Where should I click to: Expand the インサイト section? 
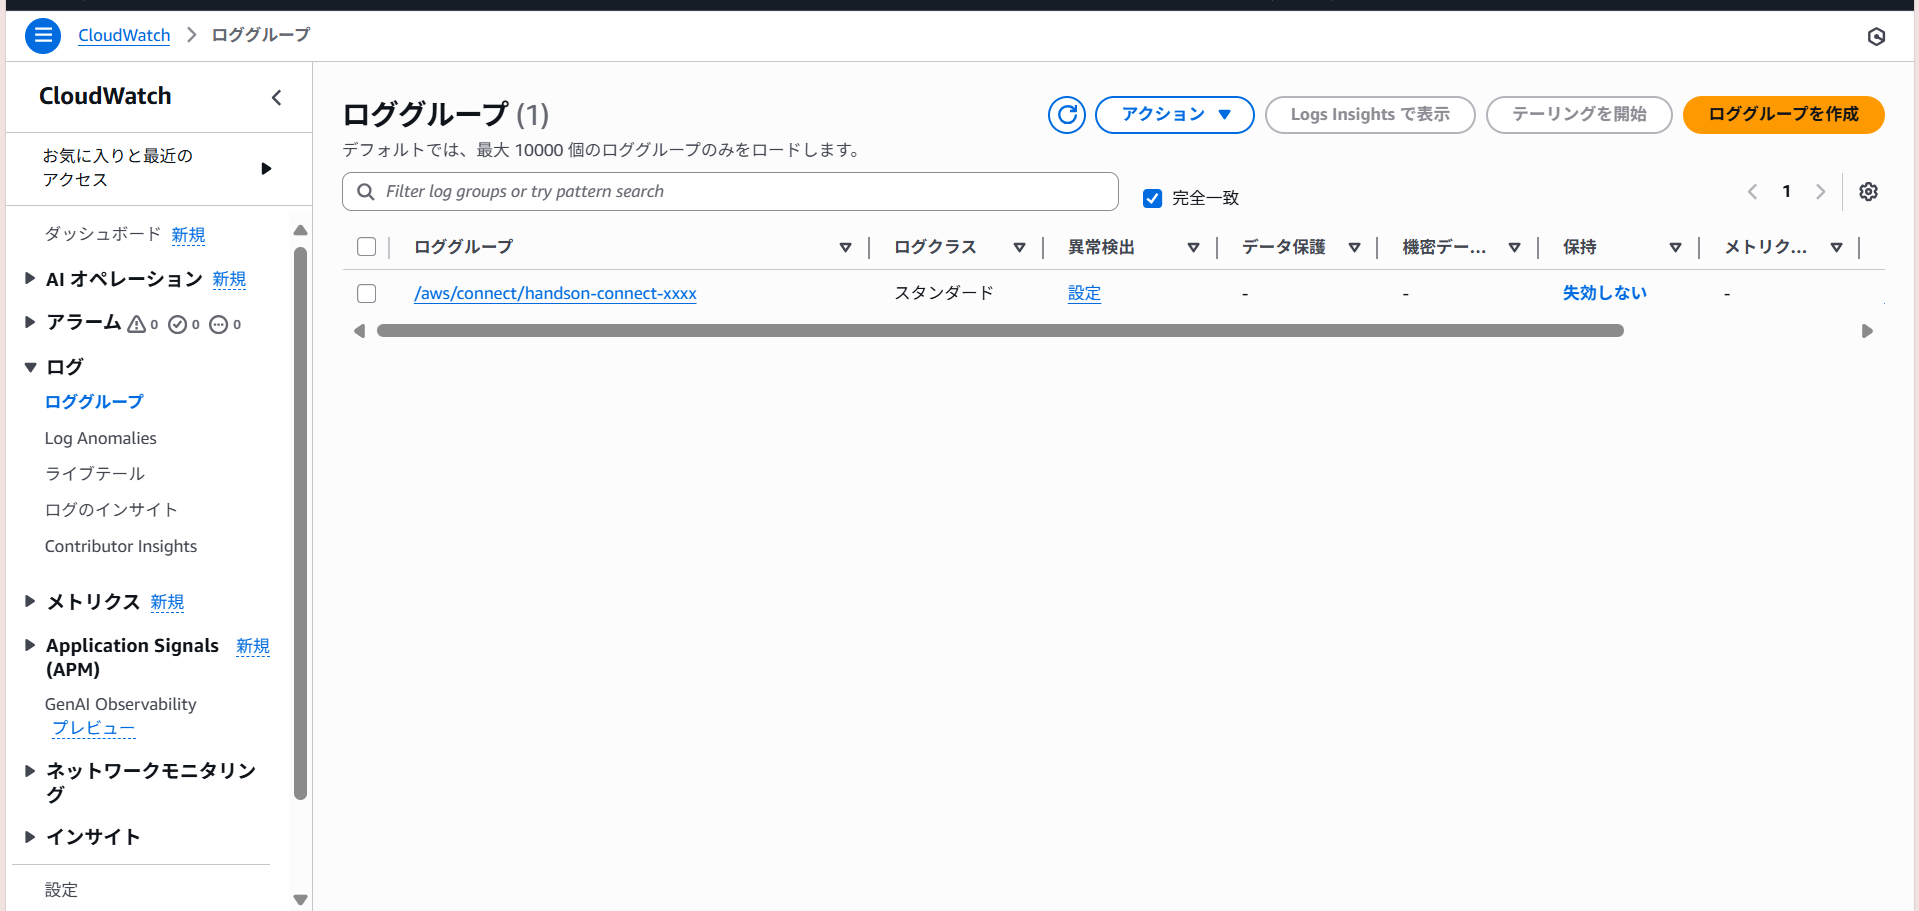(30, 836)
